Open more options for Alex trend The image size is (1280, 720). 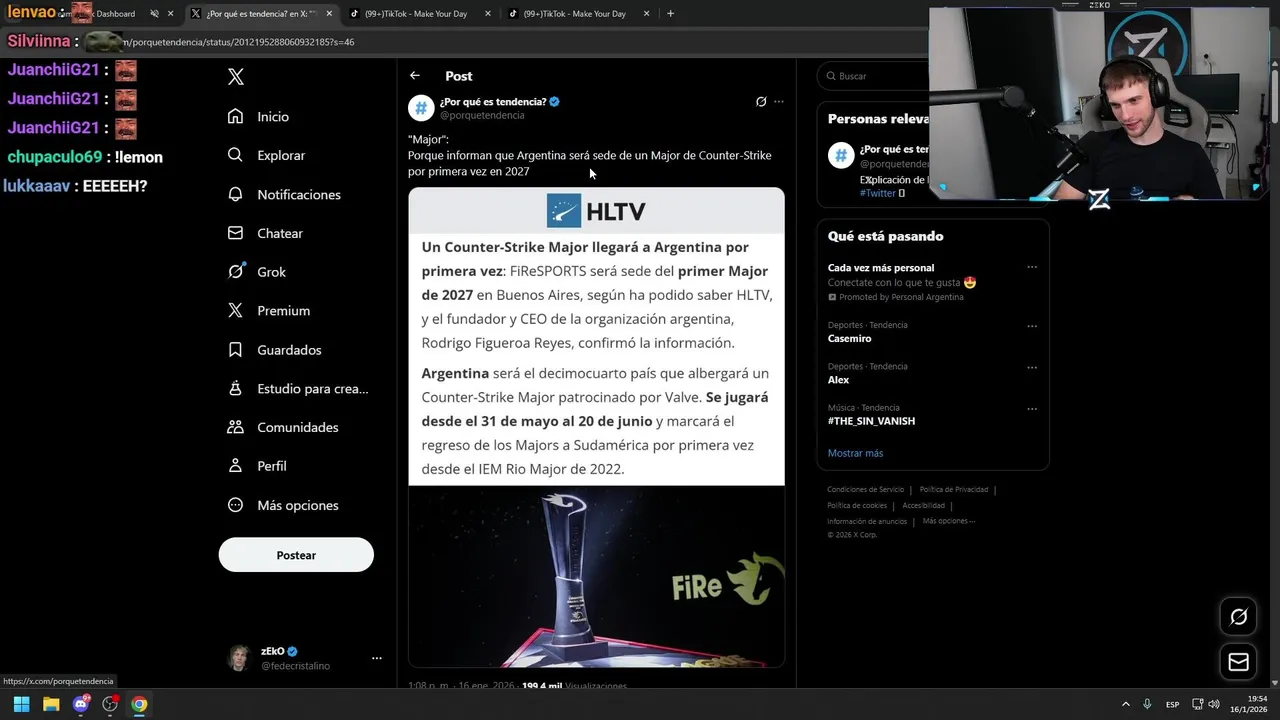1032,367
